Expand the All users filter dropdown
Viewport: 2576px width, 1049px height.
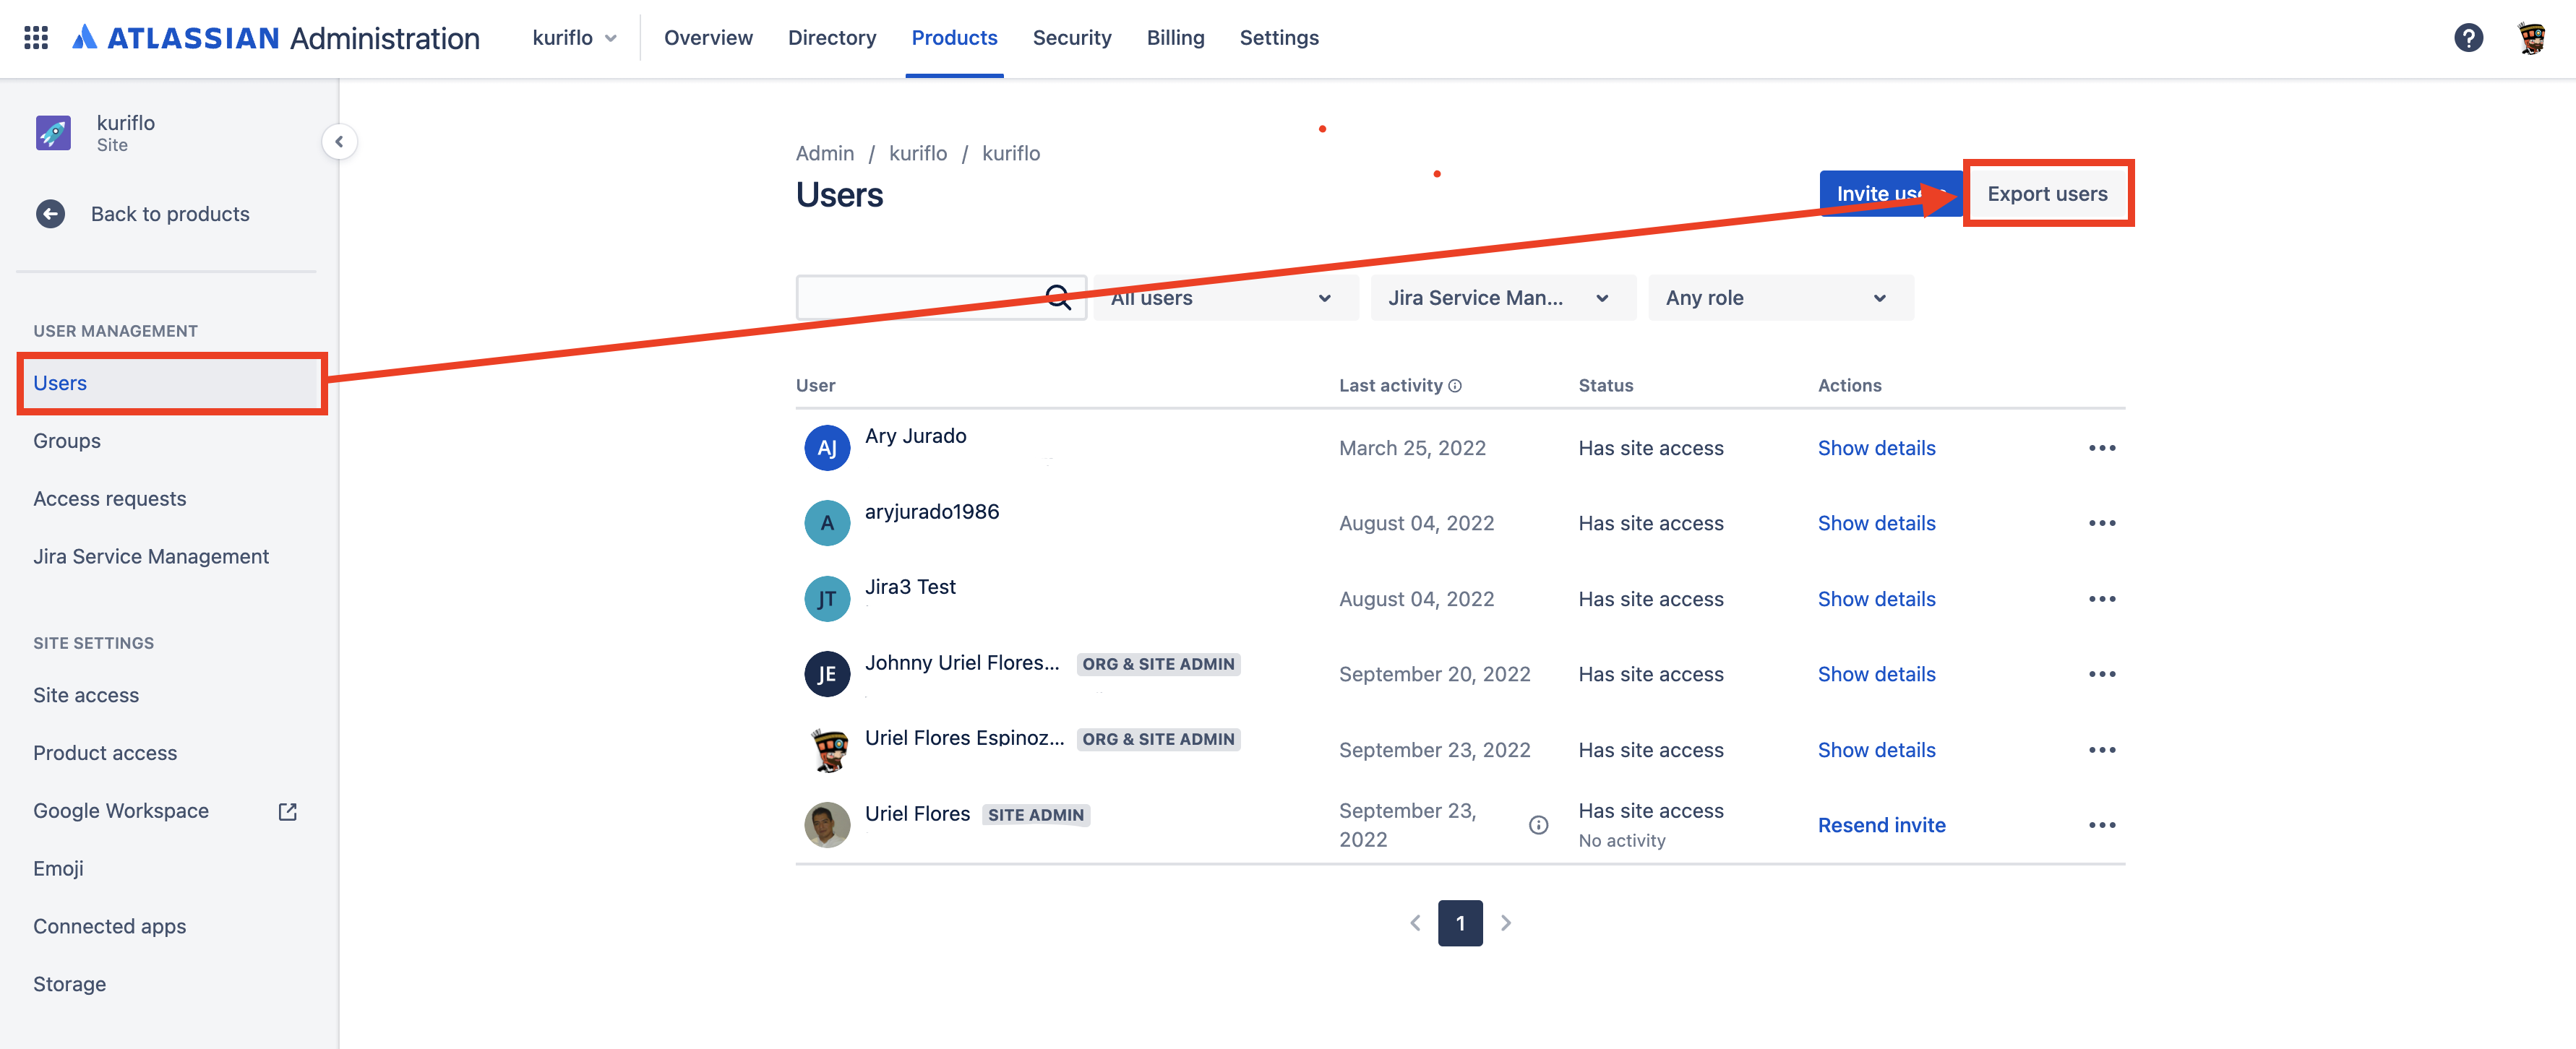(1216, 297)
